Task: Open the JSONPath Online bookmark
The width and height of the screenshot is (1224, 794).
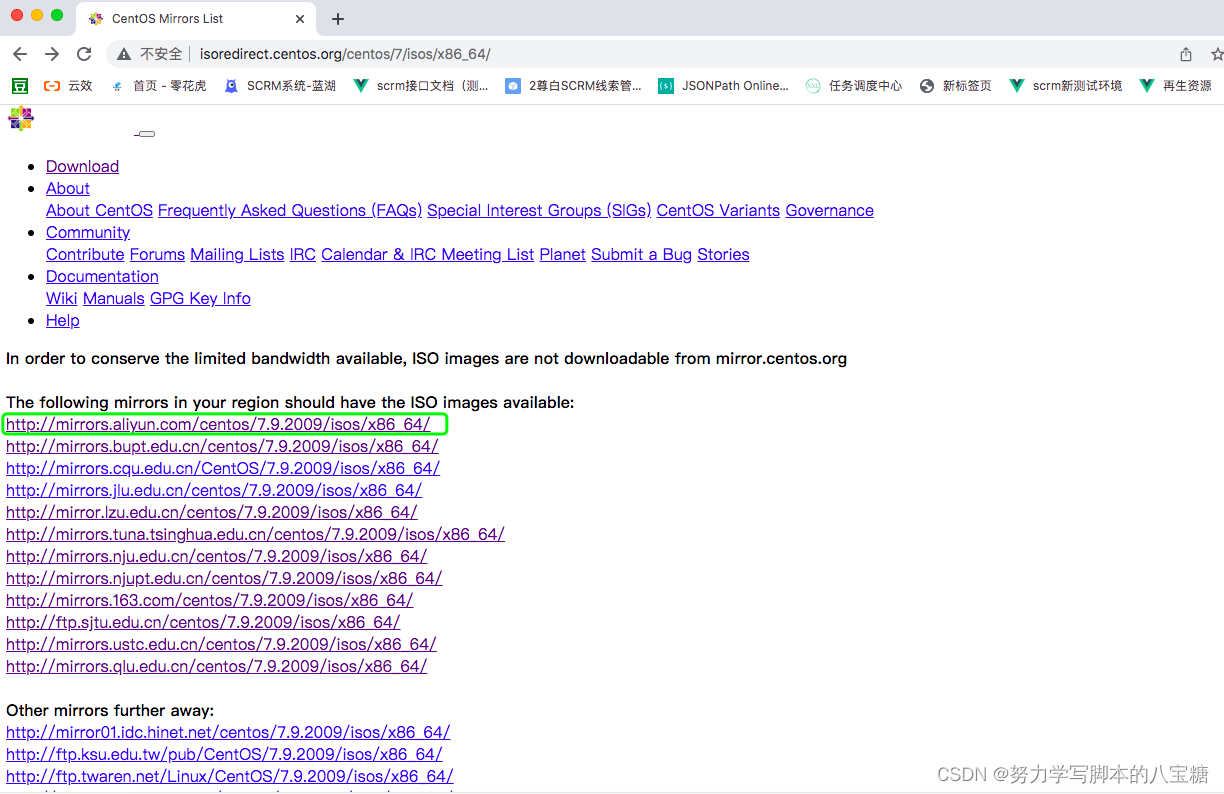Action: pos(724,86)
